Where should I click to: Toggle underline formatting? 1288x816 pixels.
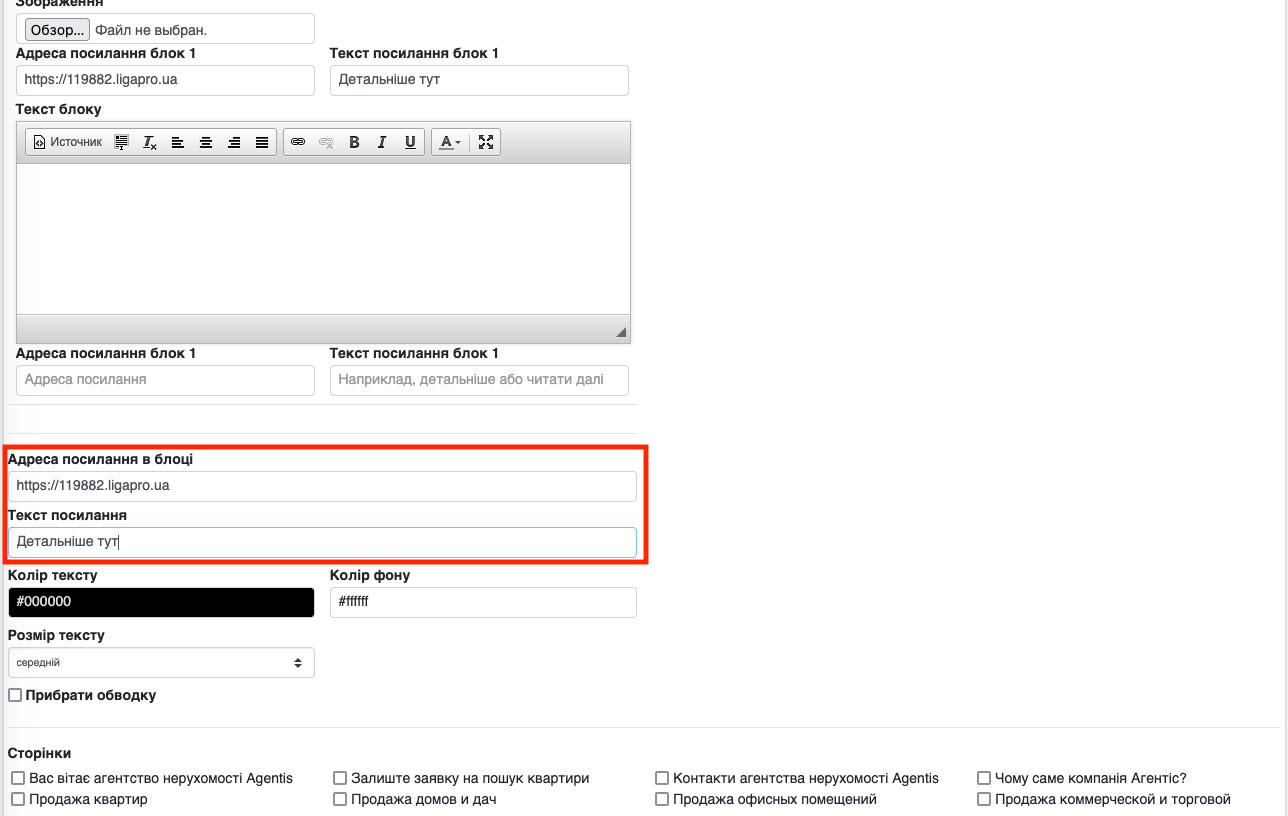tap(410, 142)
